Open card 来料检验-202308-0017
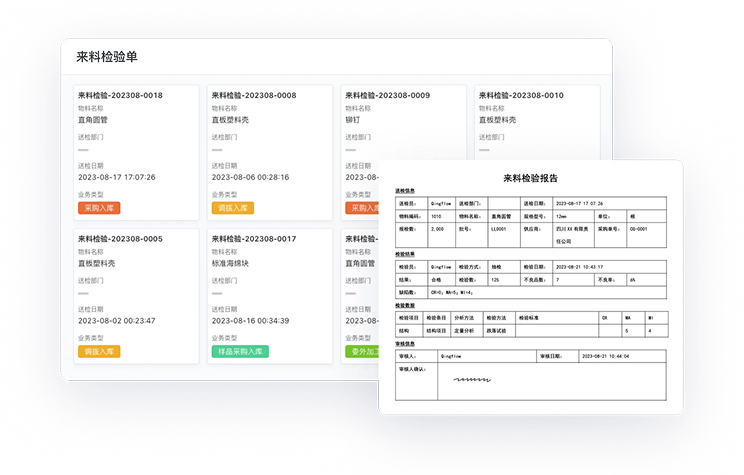This screenshot has width=744, height=475. (x=270, y=297)
